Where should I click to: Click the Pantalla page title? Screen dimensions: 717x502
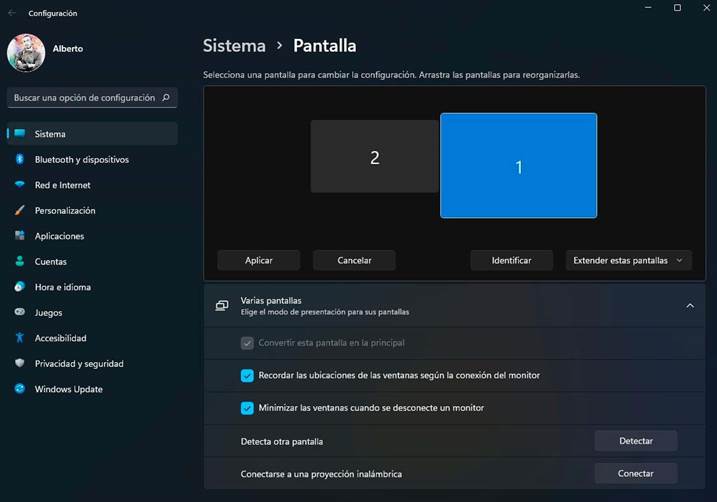325,46
